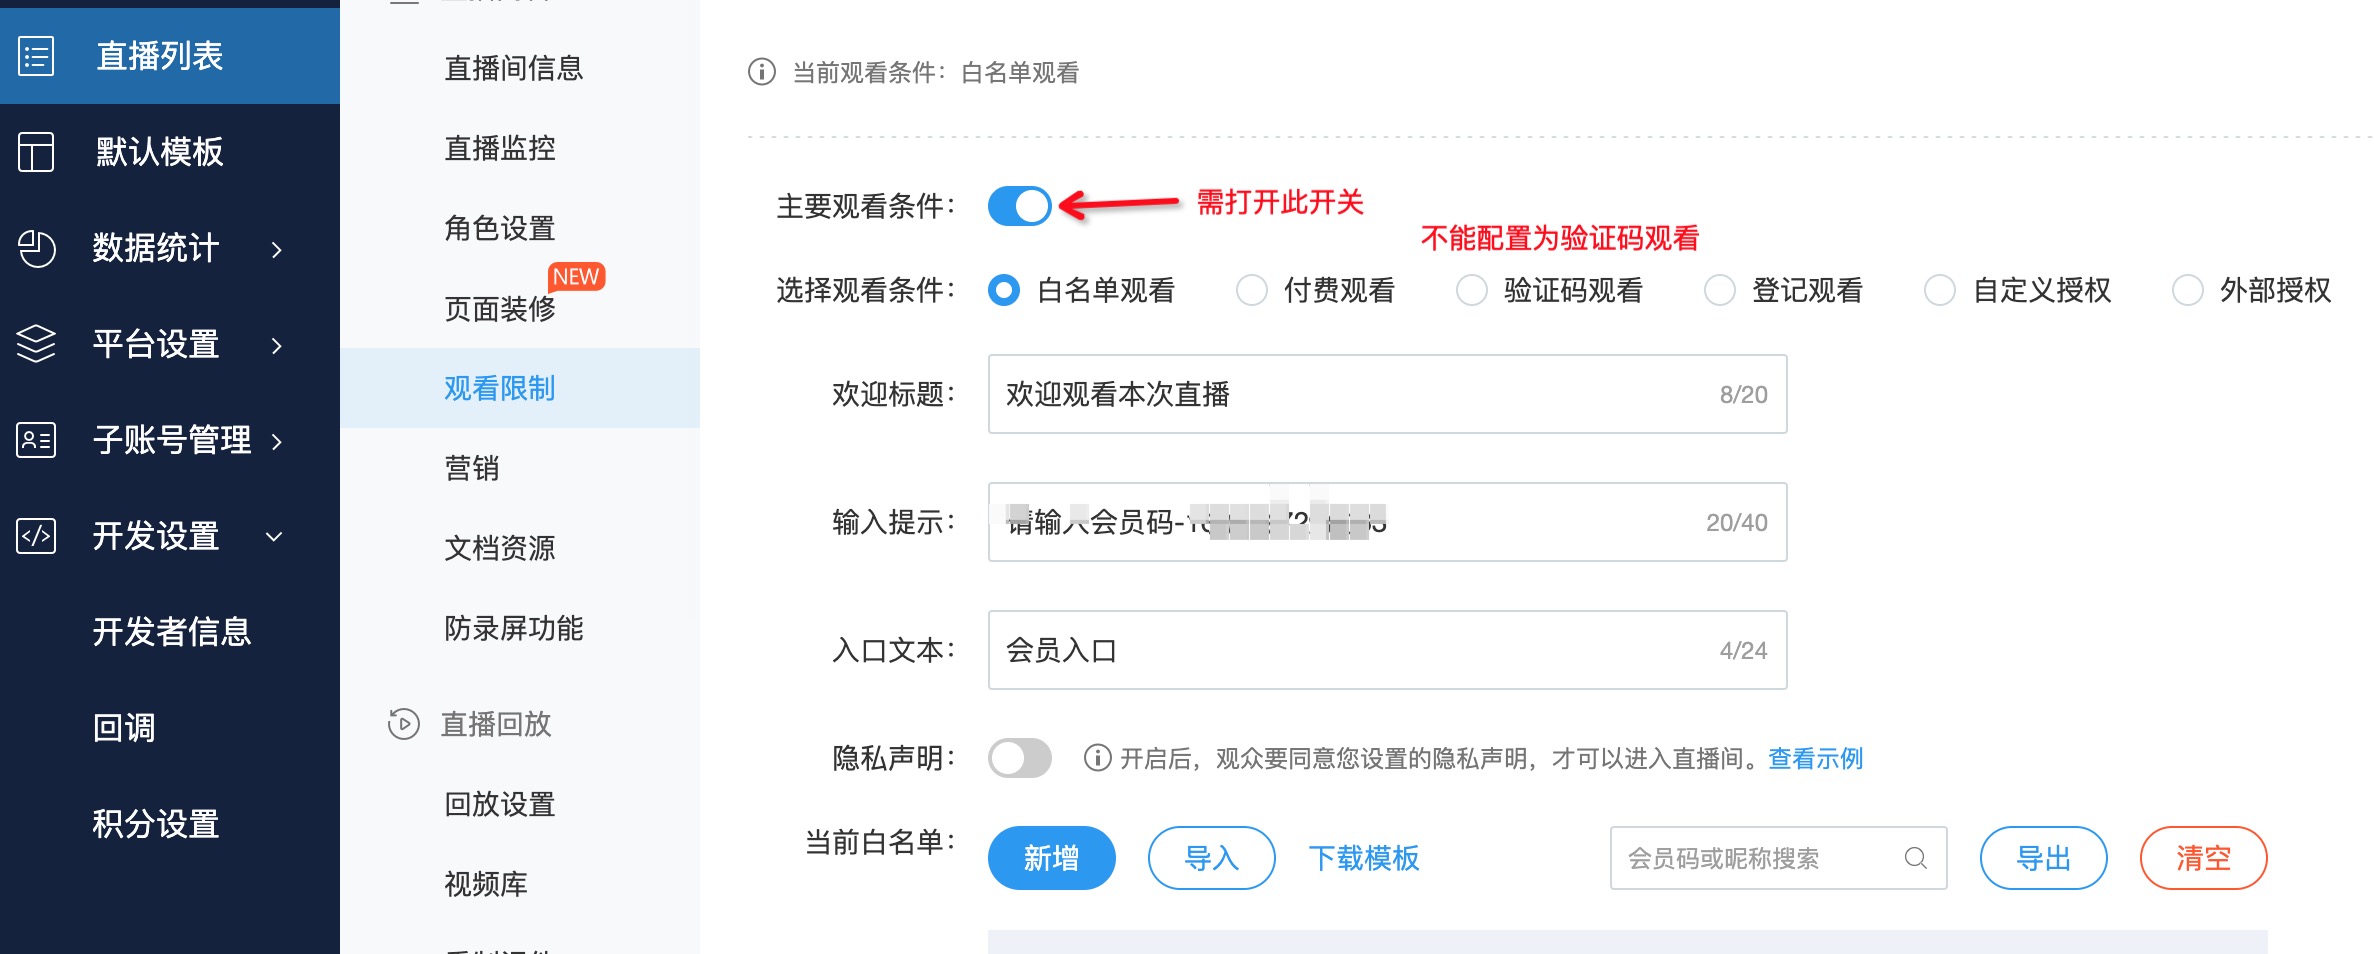
Task: Enable the 隐私声明 switch
Action: point(1019,758)
